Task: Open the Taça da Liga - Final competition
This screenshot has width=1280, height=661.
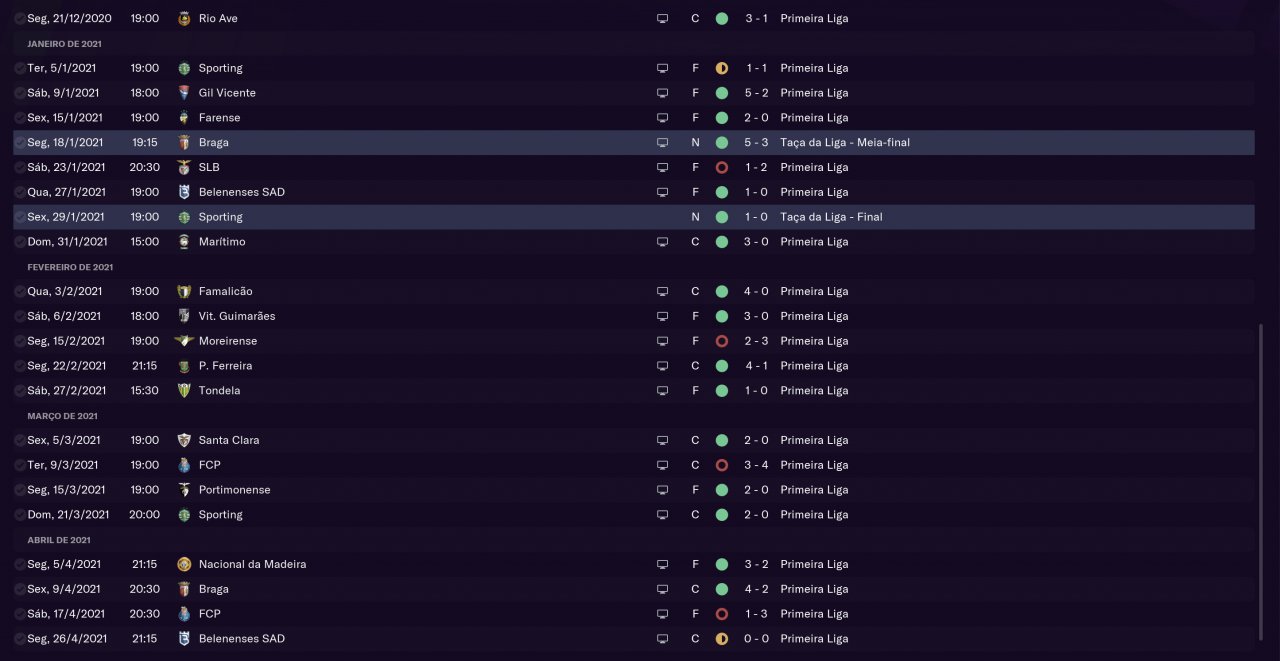Action: (831, 217)
